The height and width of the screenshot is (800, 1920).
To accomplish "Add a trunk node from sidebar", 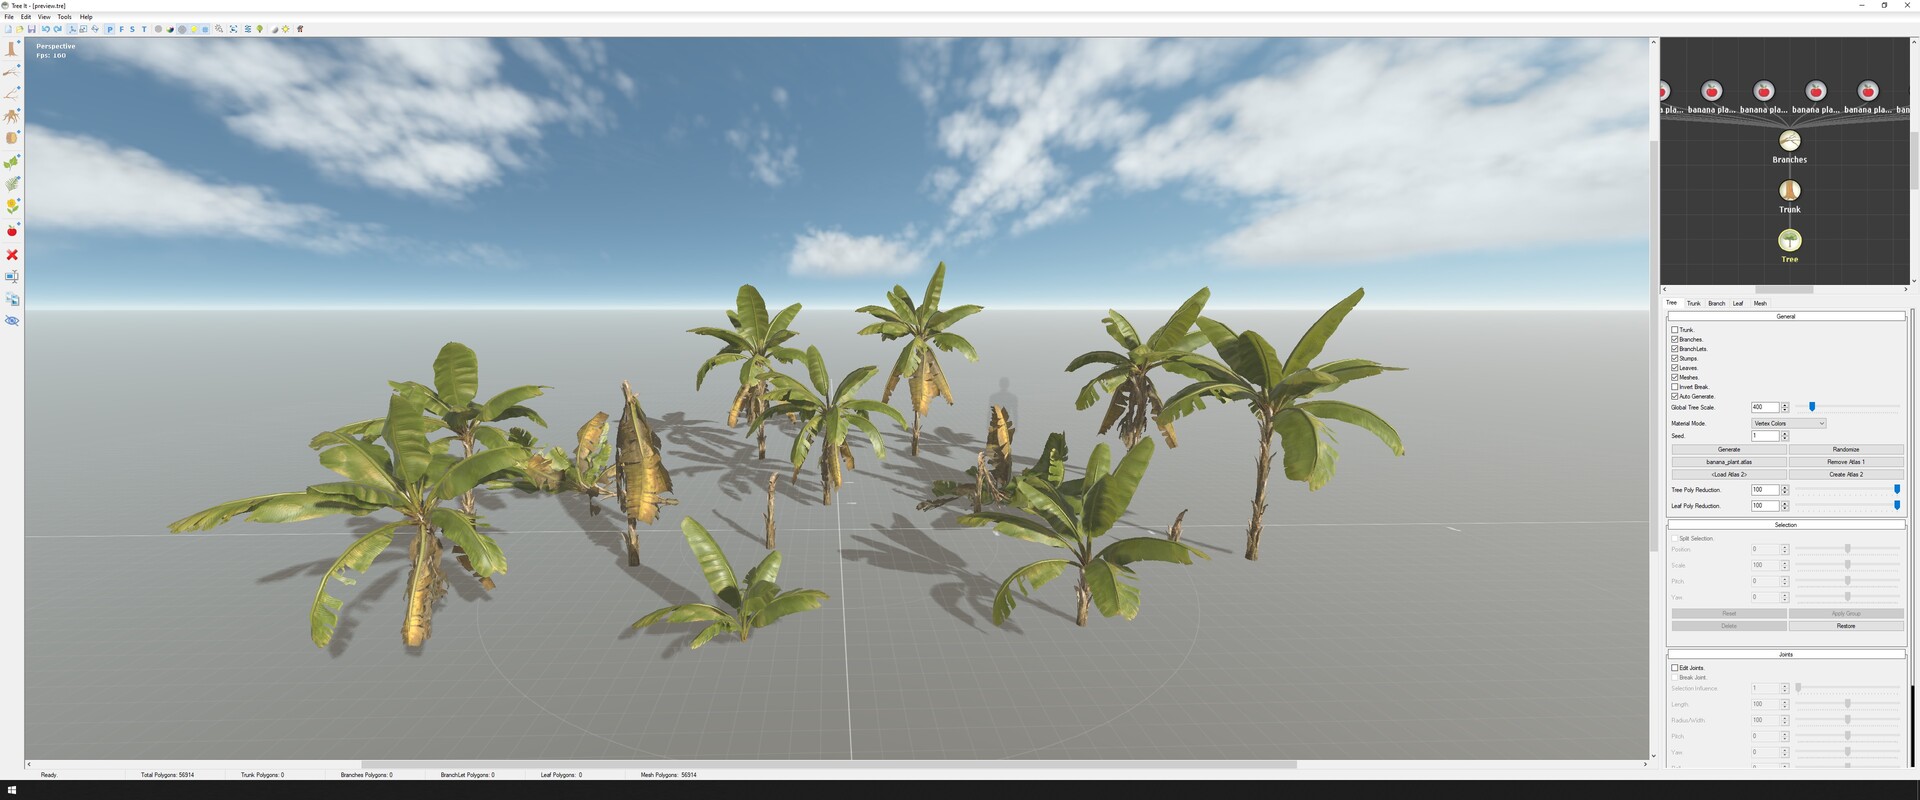I will [x=12, y=49].
